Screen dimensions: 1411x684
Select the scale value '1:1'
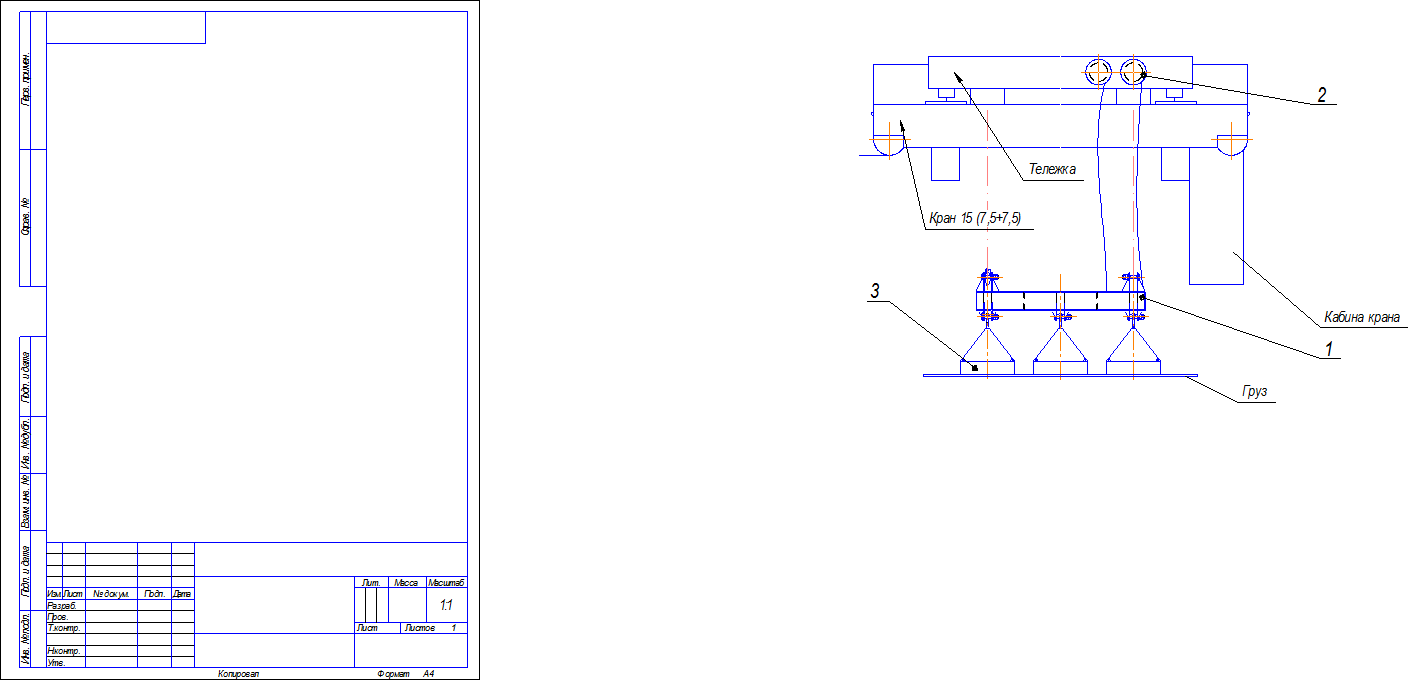[446, 606]
